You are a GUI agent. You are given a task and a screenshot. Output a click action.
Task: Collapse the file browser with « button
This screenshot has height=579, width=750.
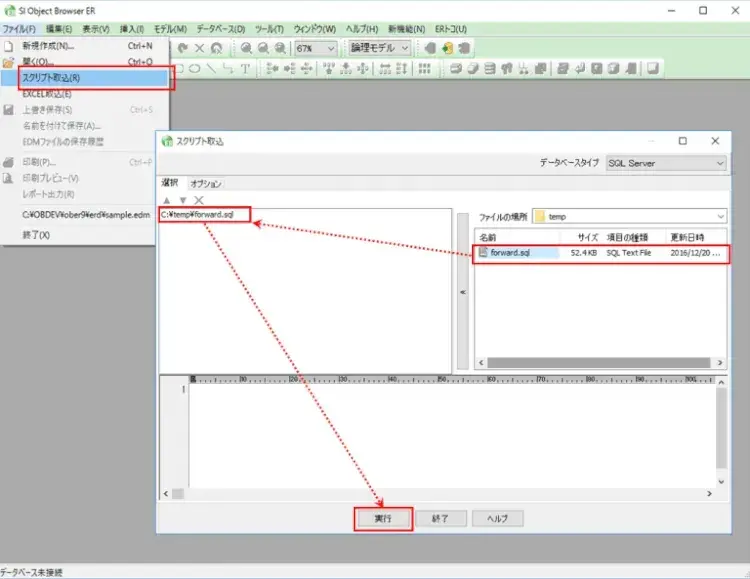click(463, 291)
